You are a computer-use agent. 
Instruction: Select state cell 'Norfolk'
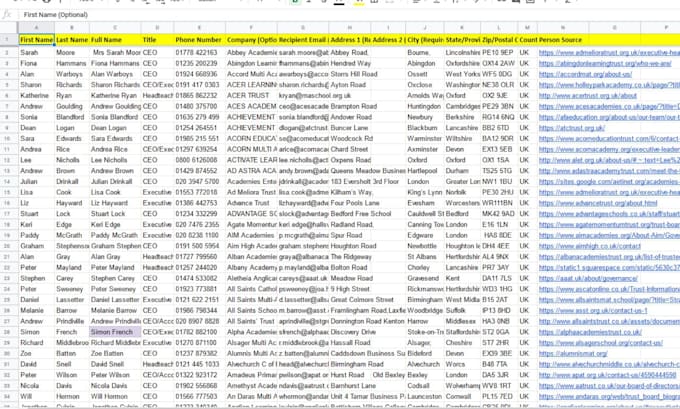462,193
